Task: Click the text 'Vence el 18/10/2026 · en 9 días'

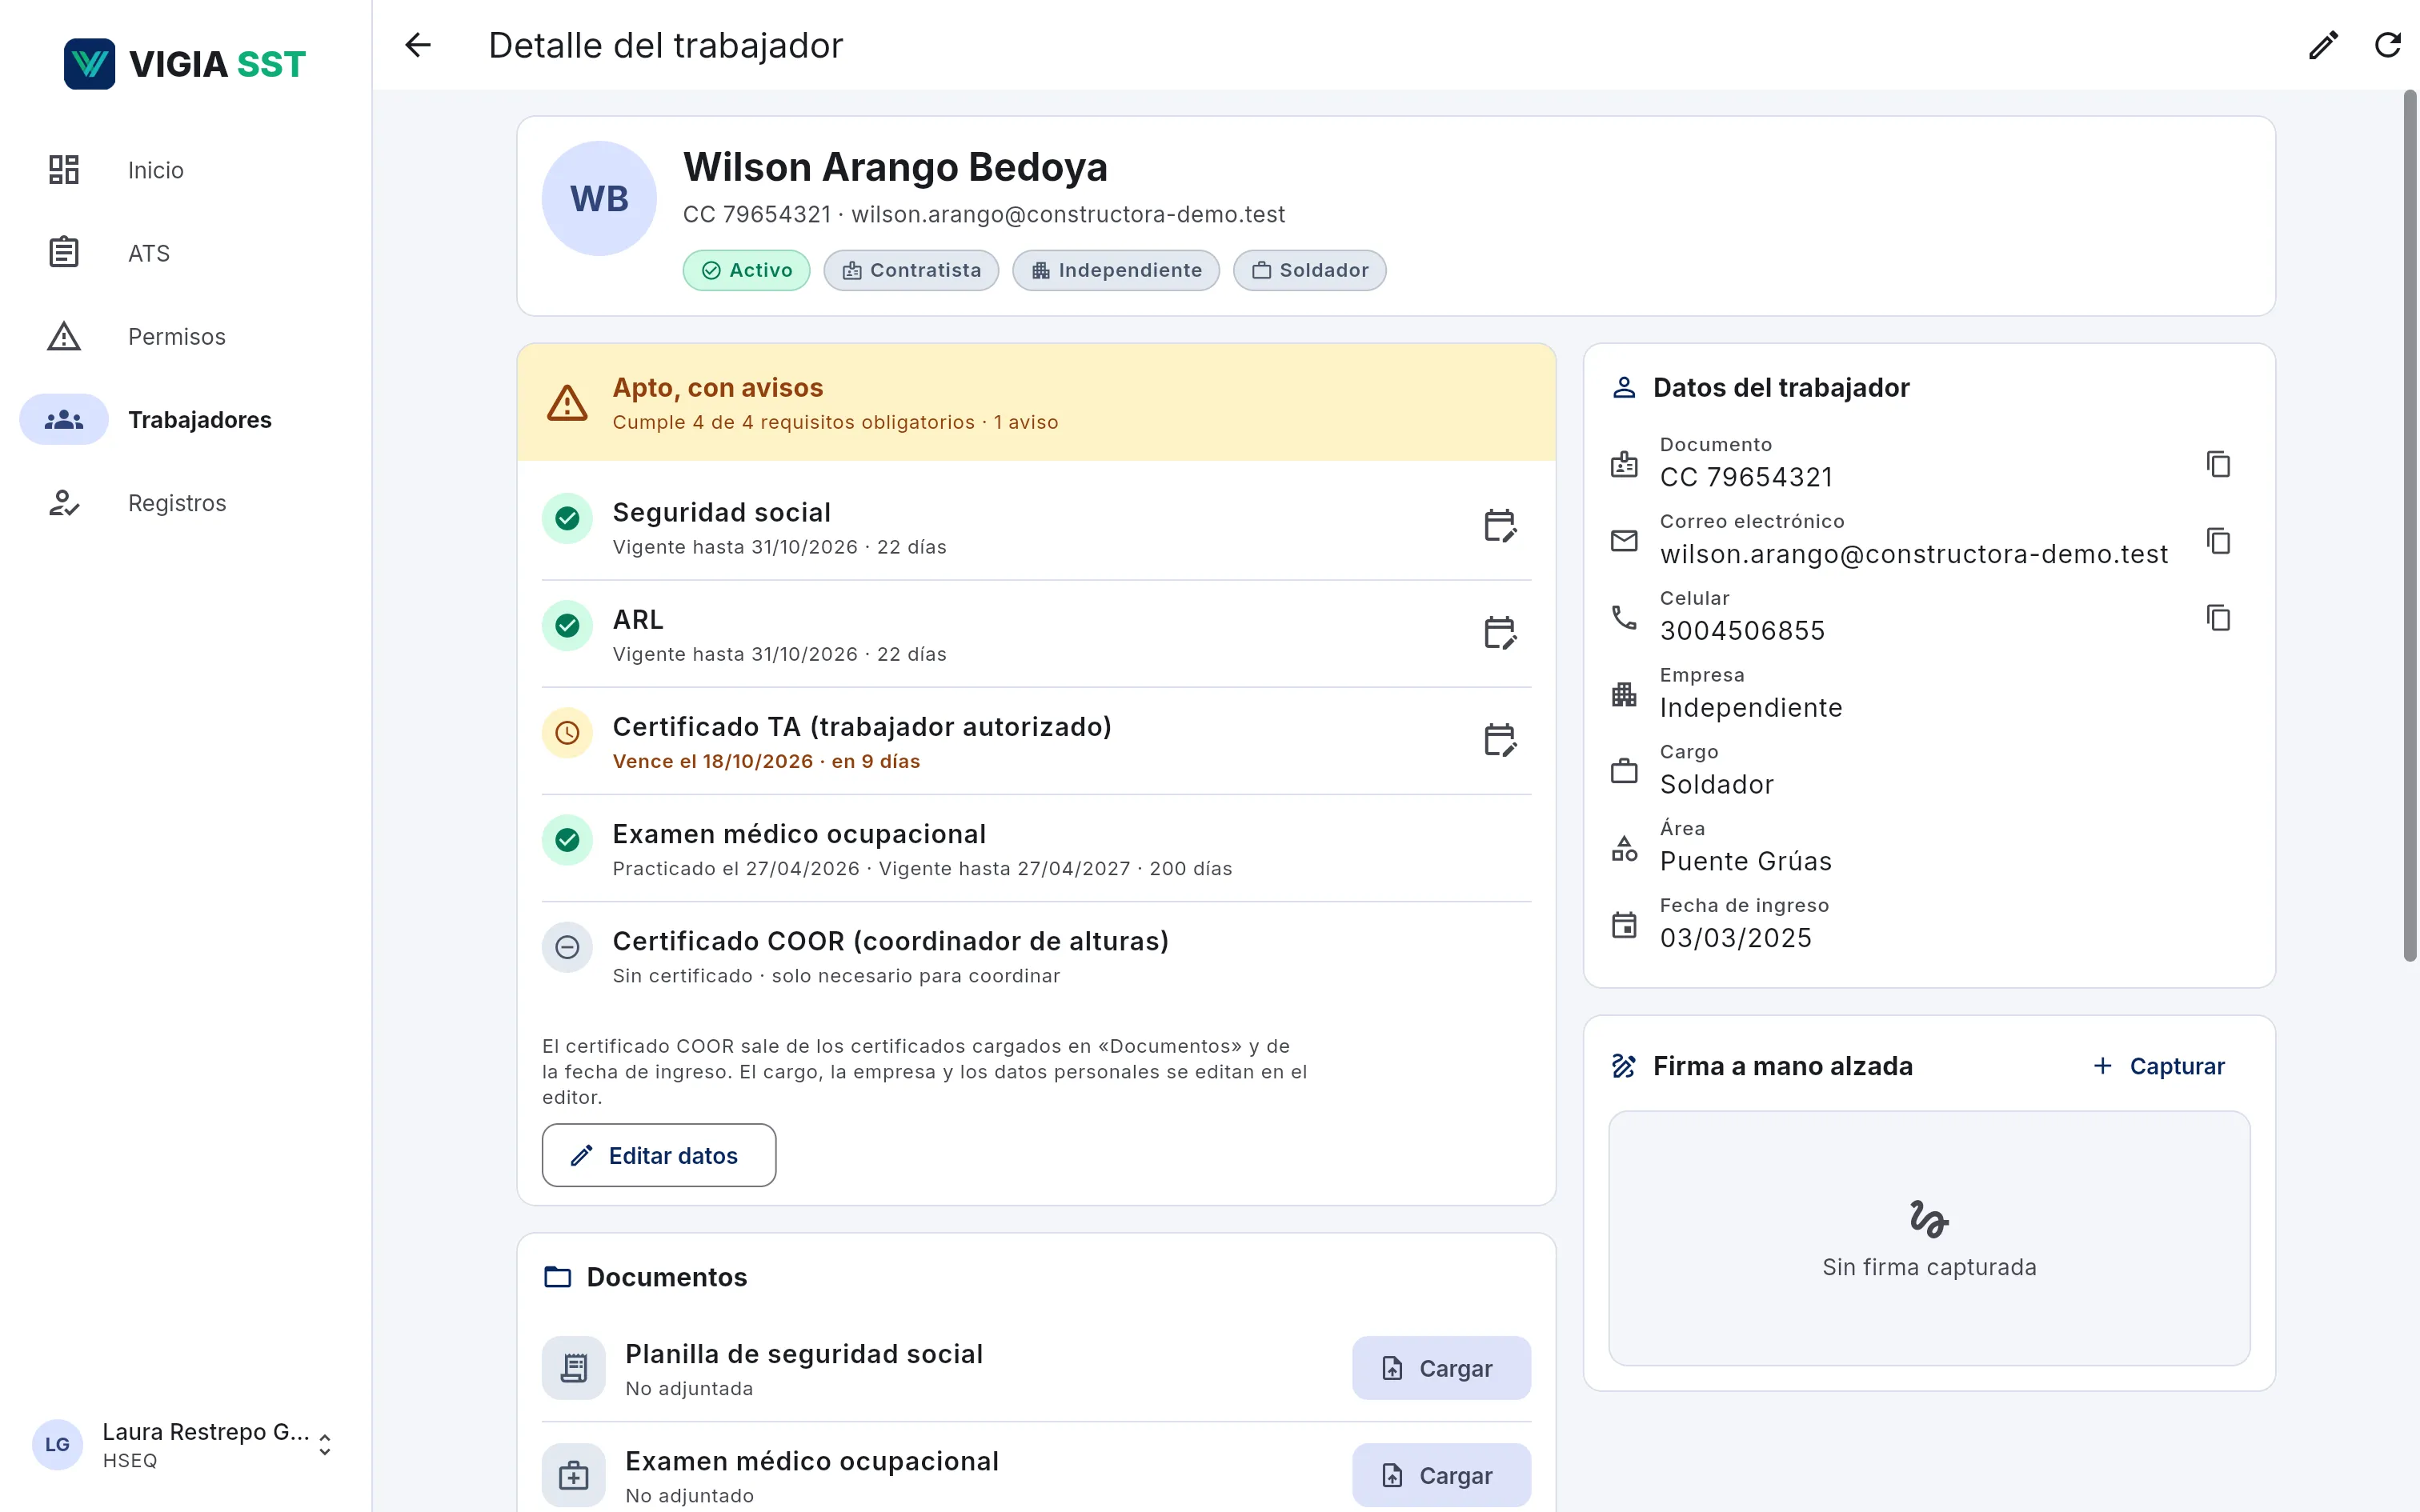Action: 766,762
